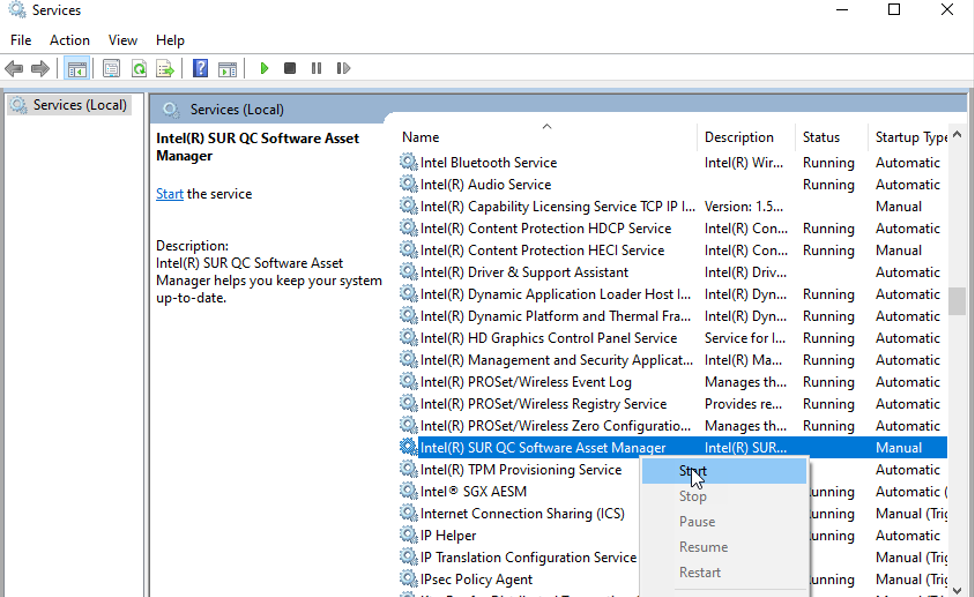Click the green Start Service toolbar button
The height and width of the screenshot is (597, 974).
tap(264, 68)
